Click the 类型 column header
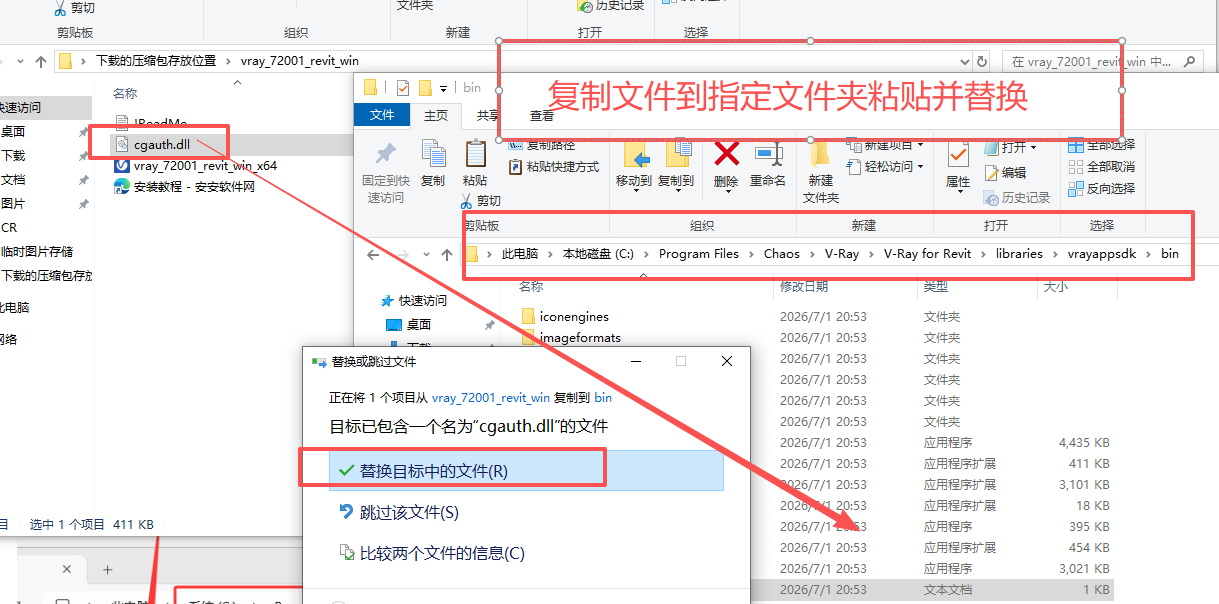 coord(936,287)
